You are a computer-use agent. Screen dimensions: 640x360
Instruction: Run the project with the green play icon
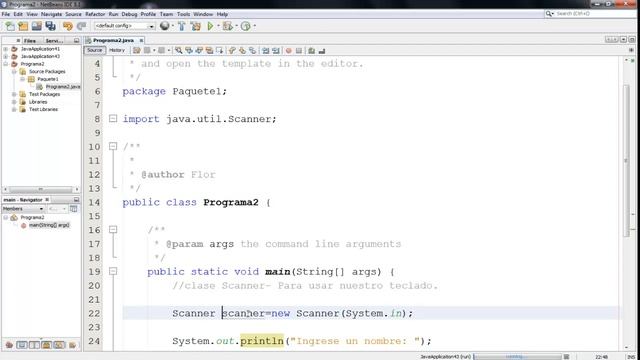(210, 26)
